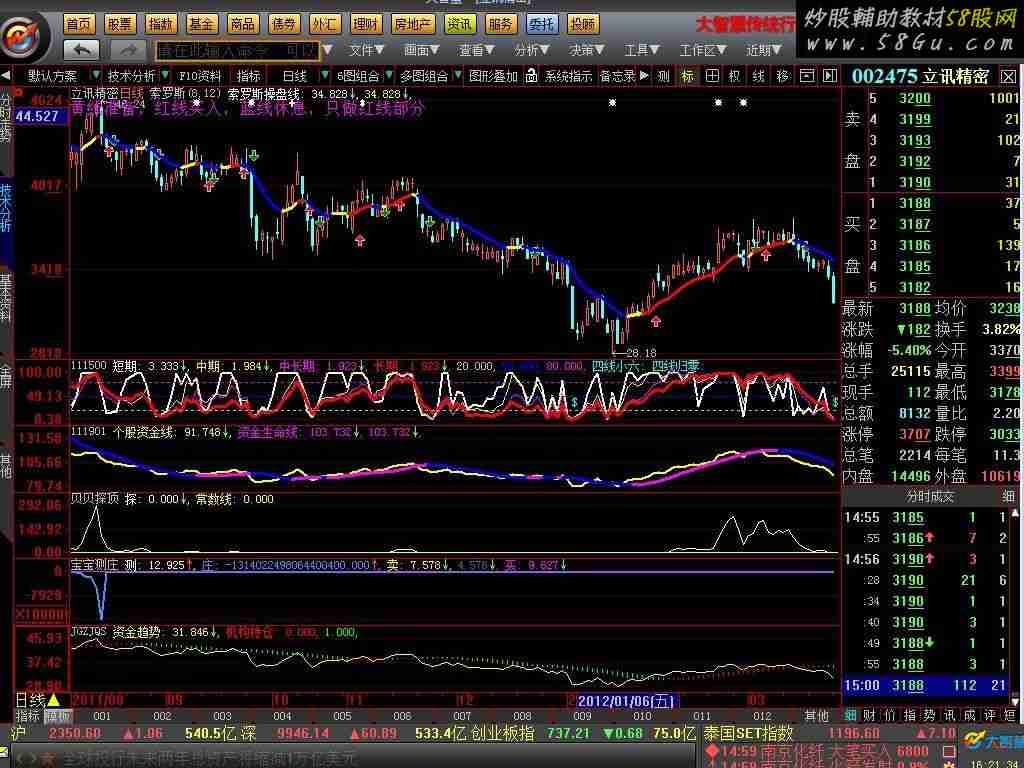Click the lock icon beside 图形叠加
This screenshot has height=768, width=1024.
click(532, 76)
